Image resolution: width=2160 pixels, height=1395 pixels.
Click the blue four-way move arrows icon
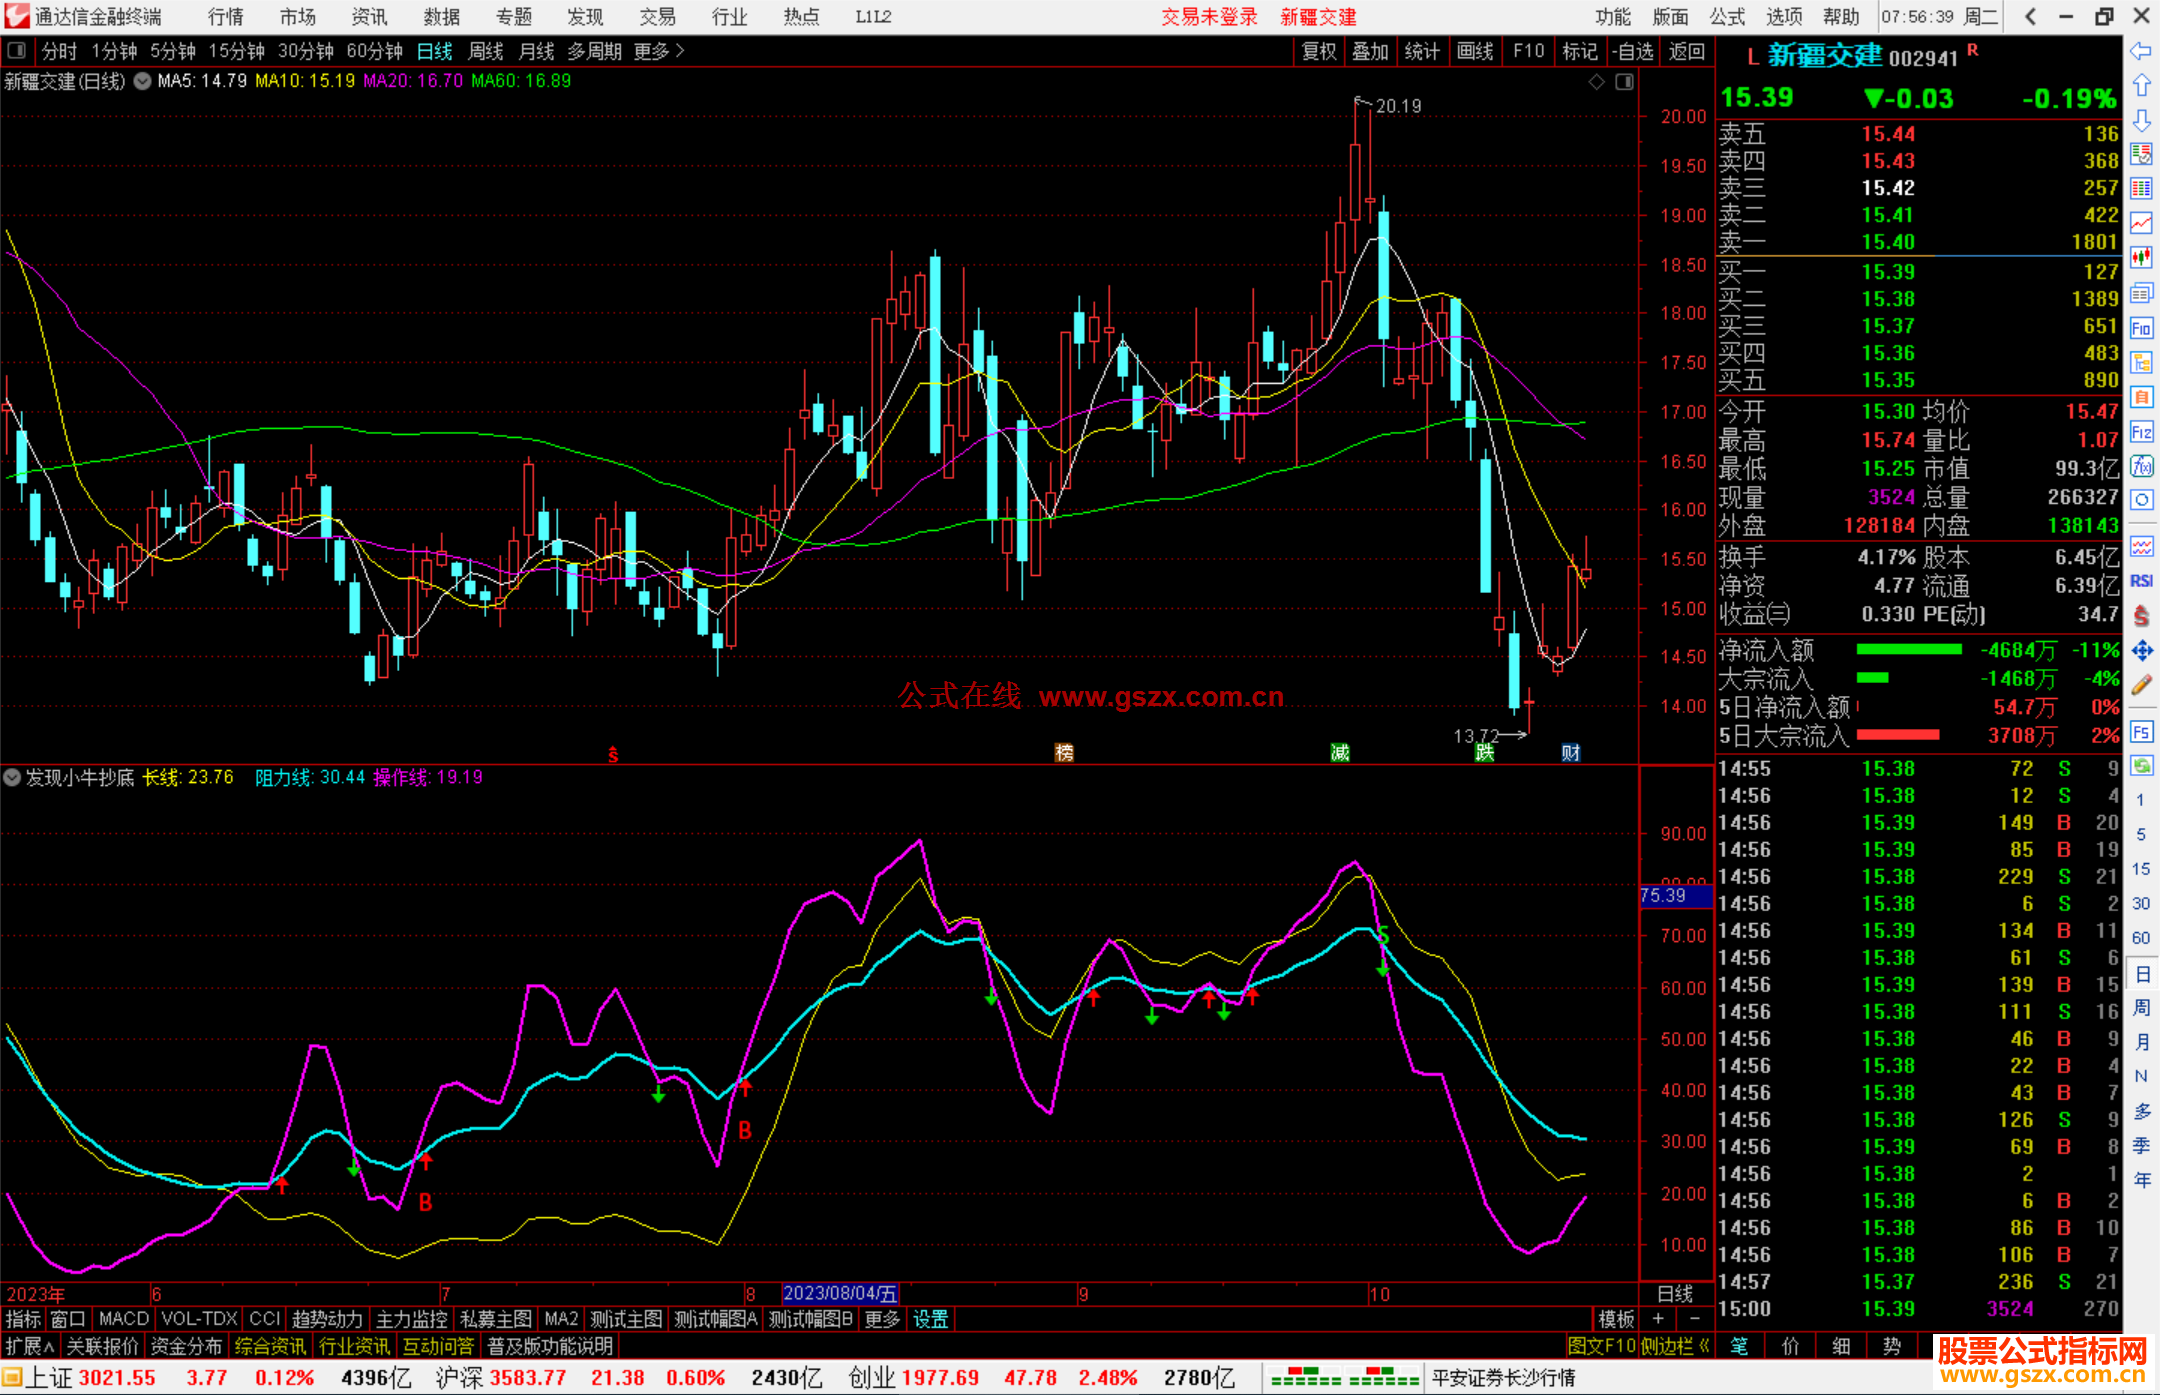point(2141,651)
